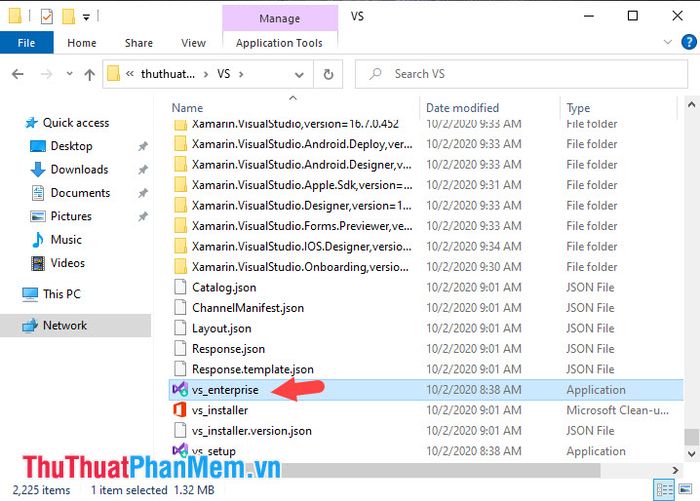Open Explorer help icon
This screenshot has width=700, height=501.
point(689,42)
